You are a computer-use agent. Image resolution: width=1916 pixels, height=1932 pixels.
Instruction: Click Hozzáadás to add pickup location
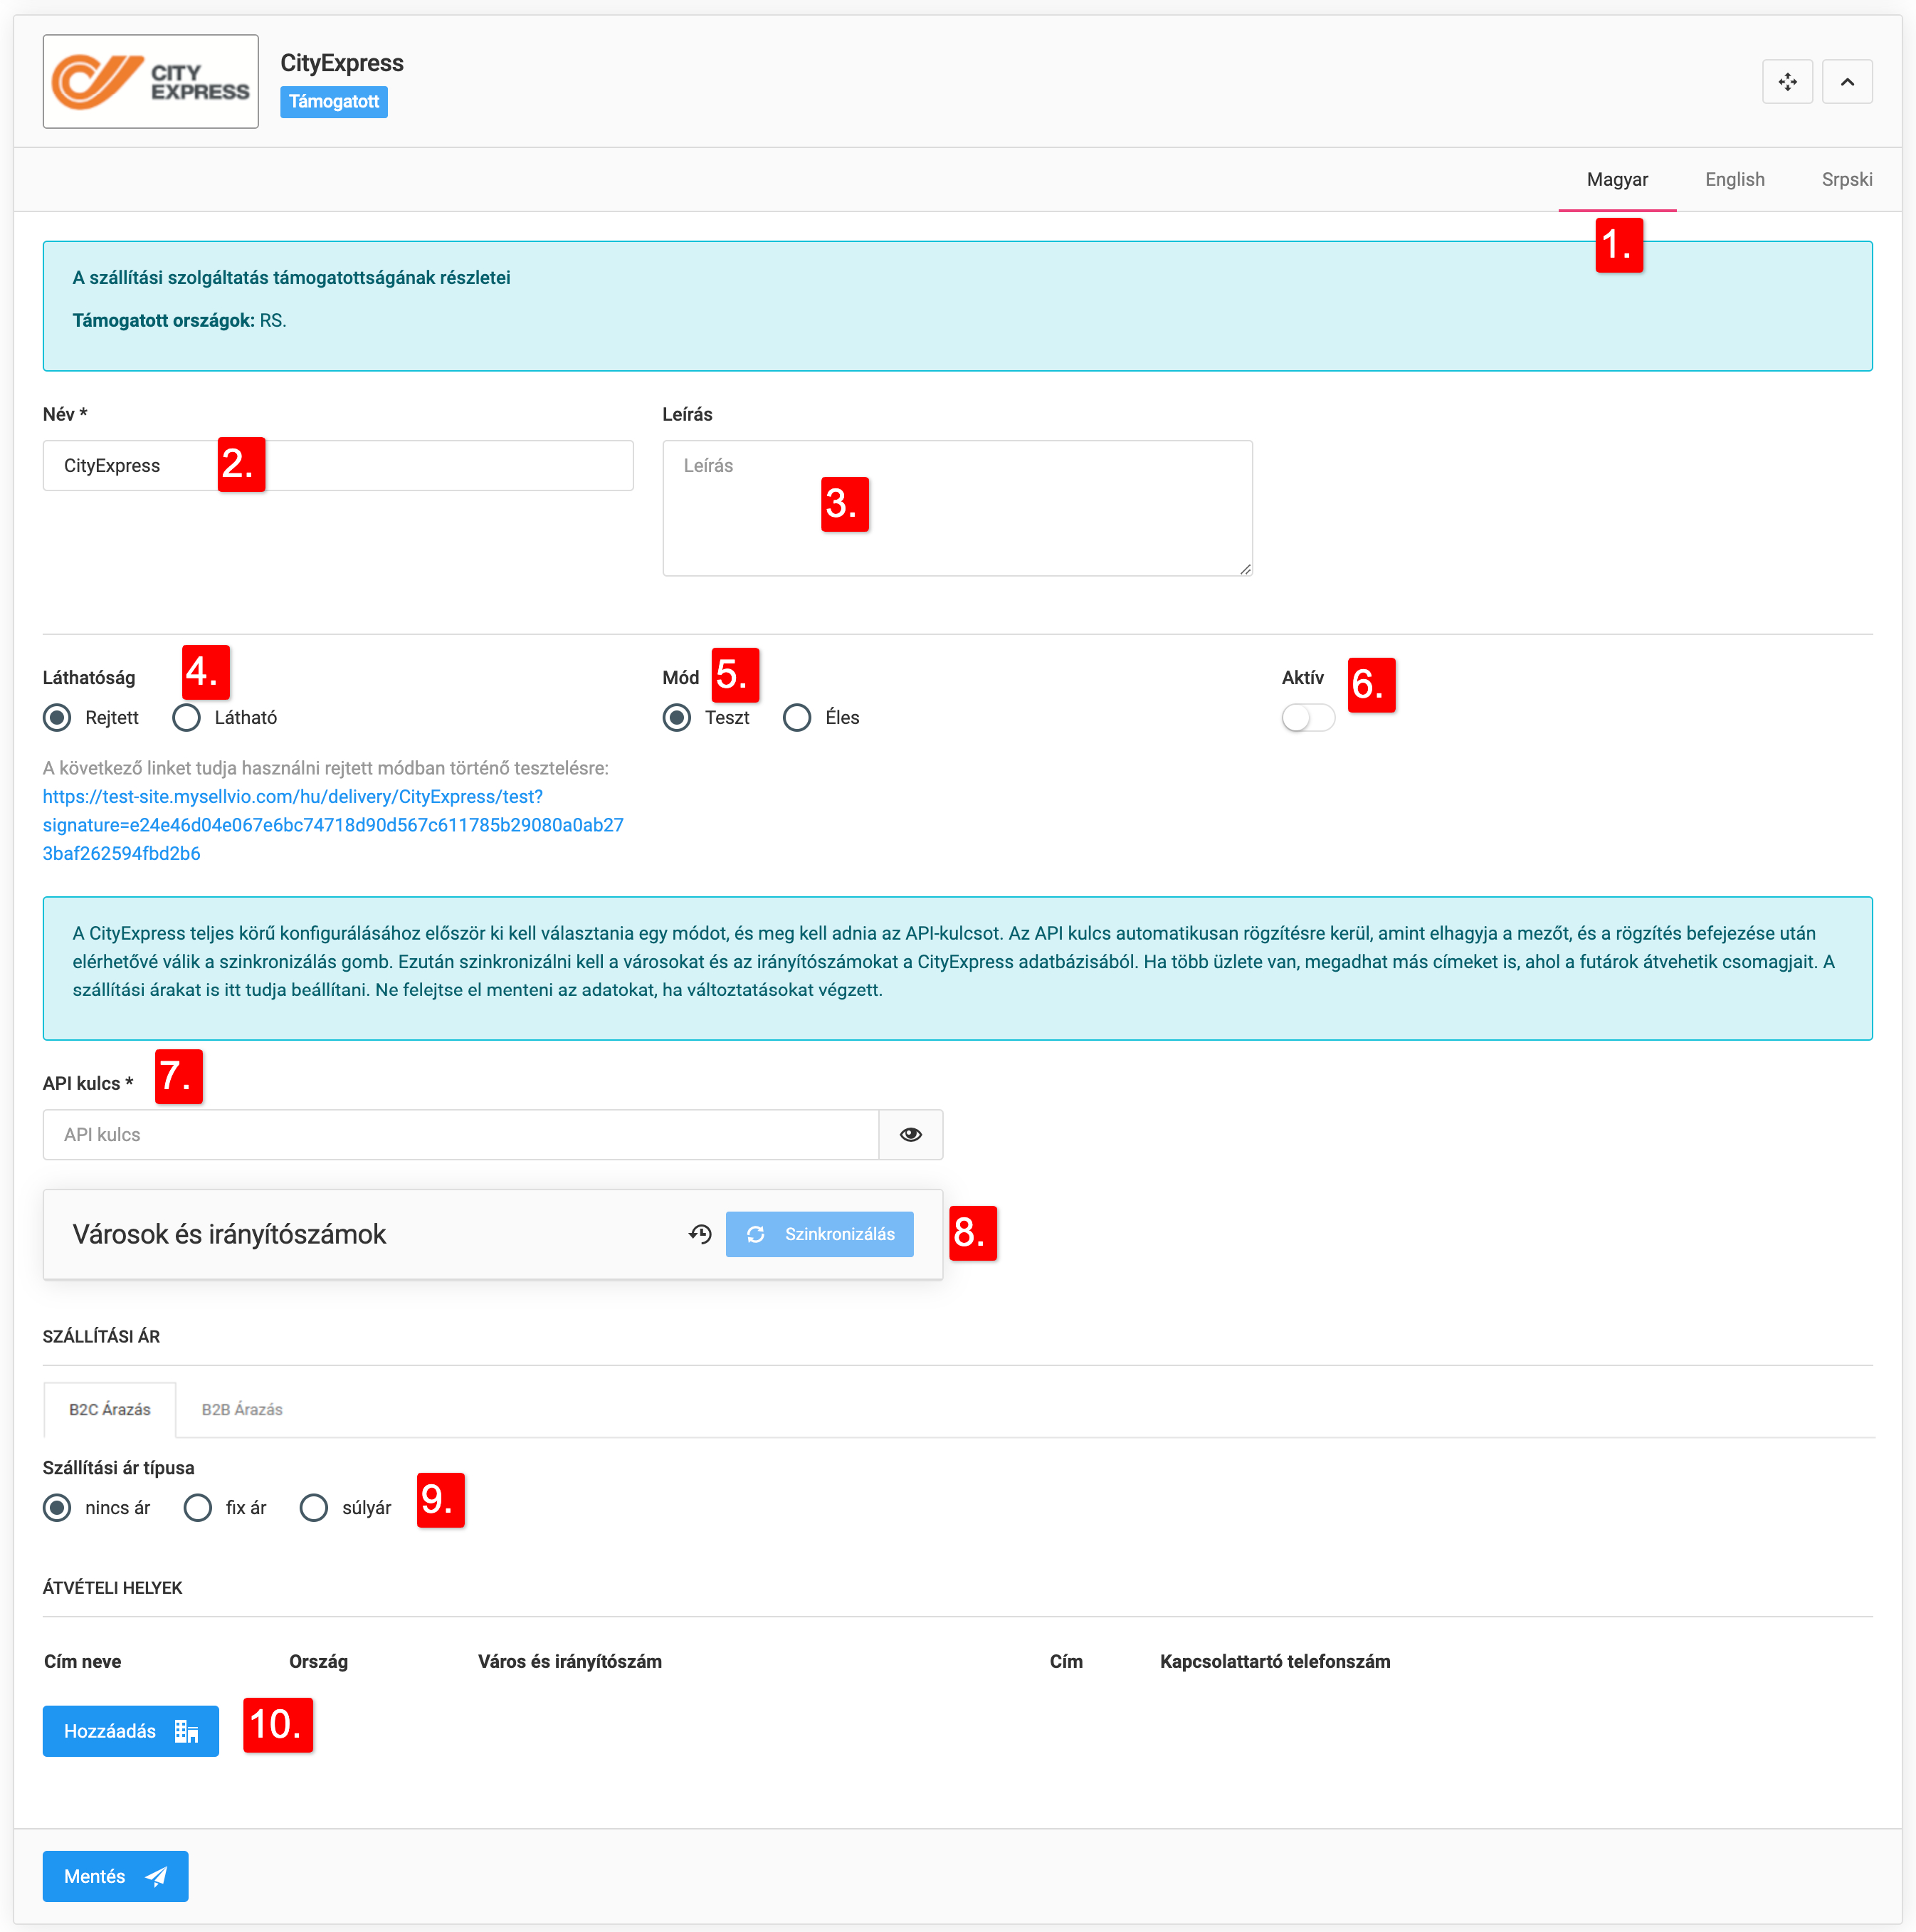click(131, 1731)
